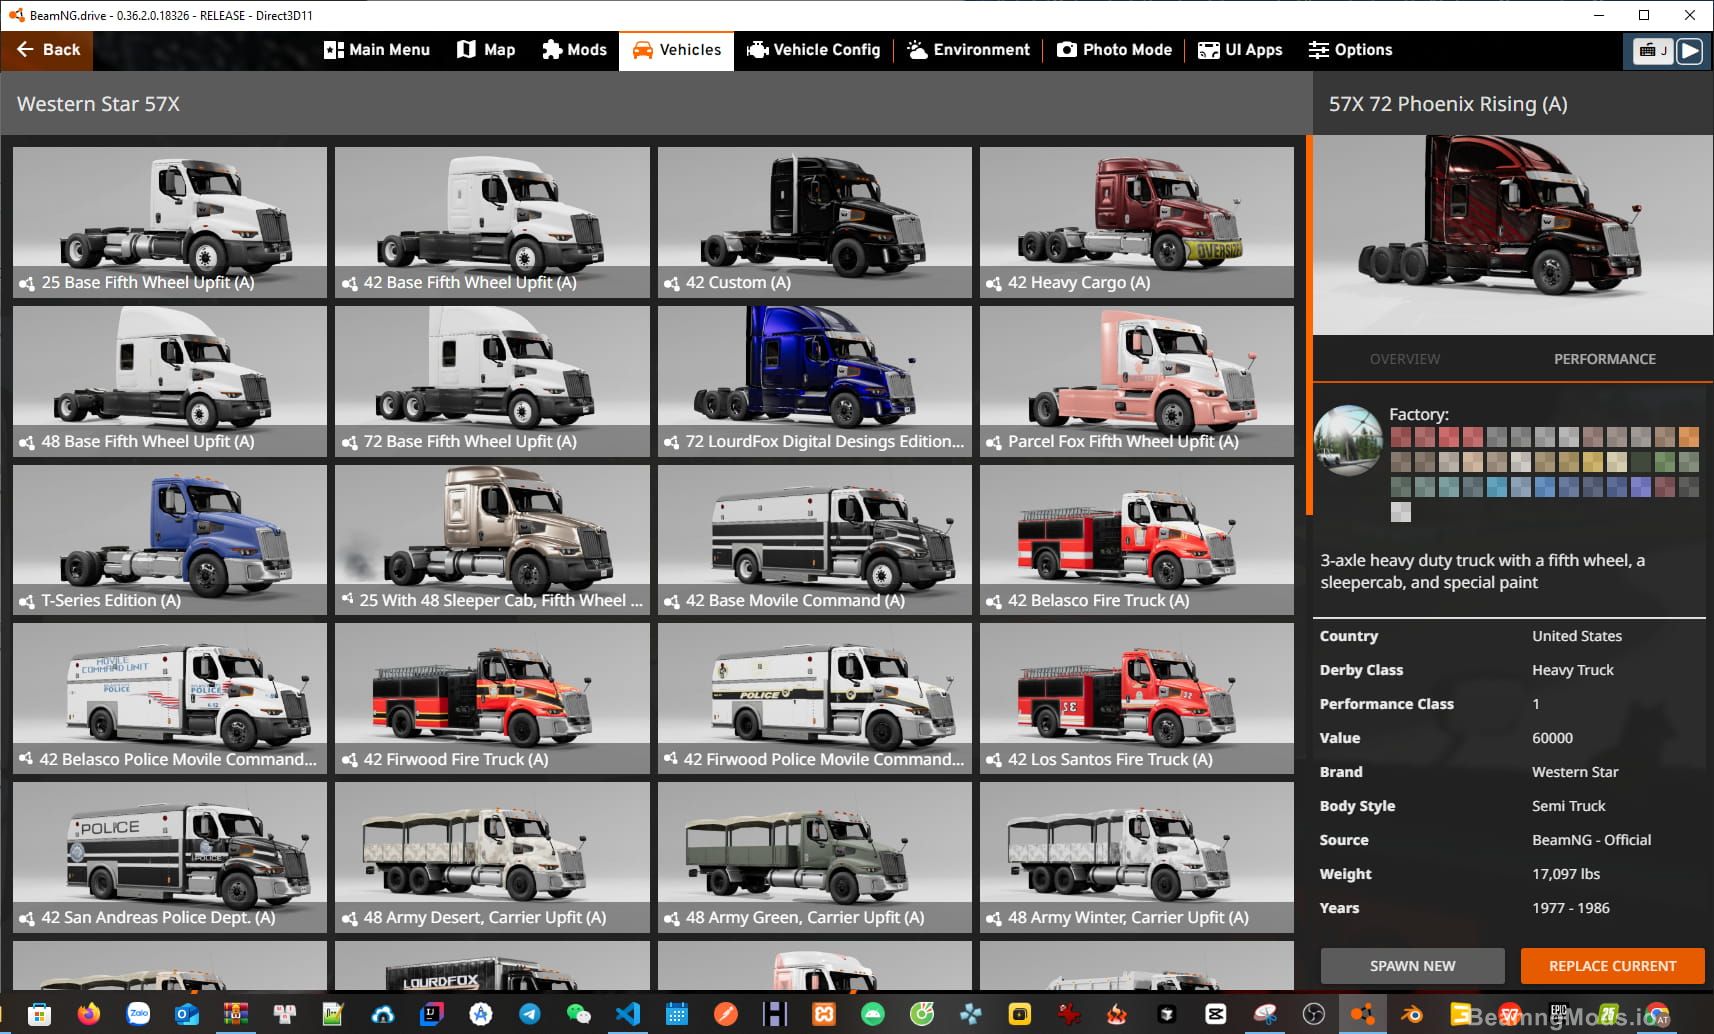The height and width of the screenshot is (1034, 1714).
Task: Click the '17,097 lbs' weight value
Action: [x=1566, y=874]
